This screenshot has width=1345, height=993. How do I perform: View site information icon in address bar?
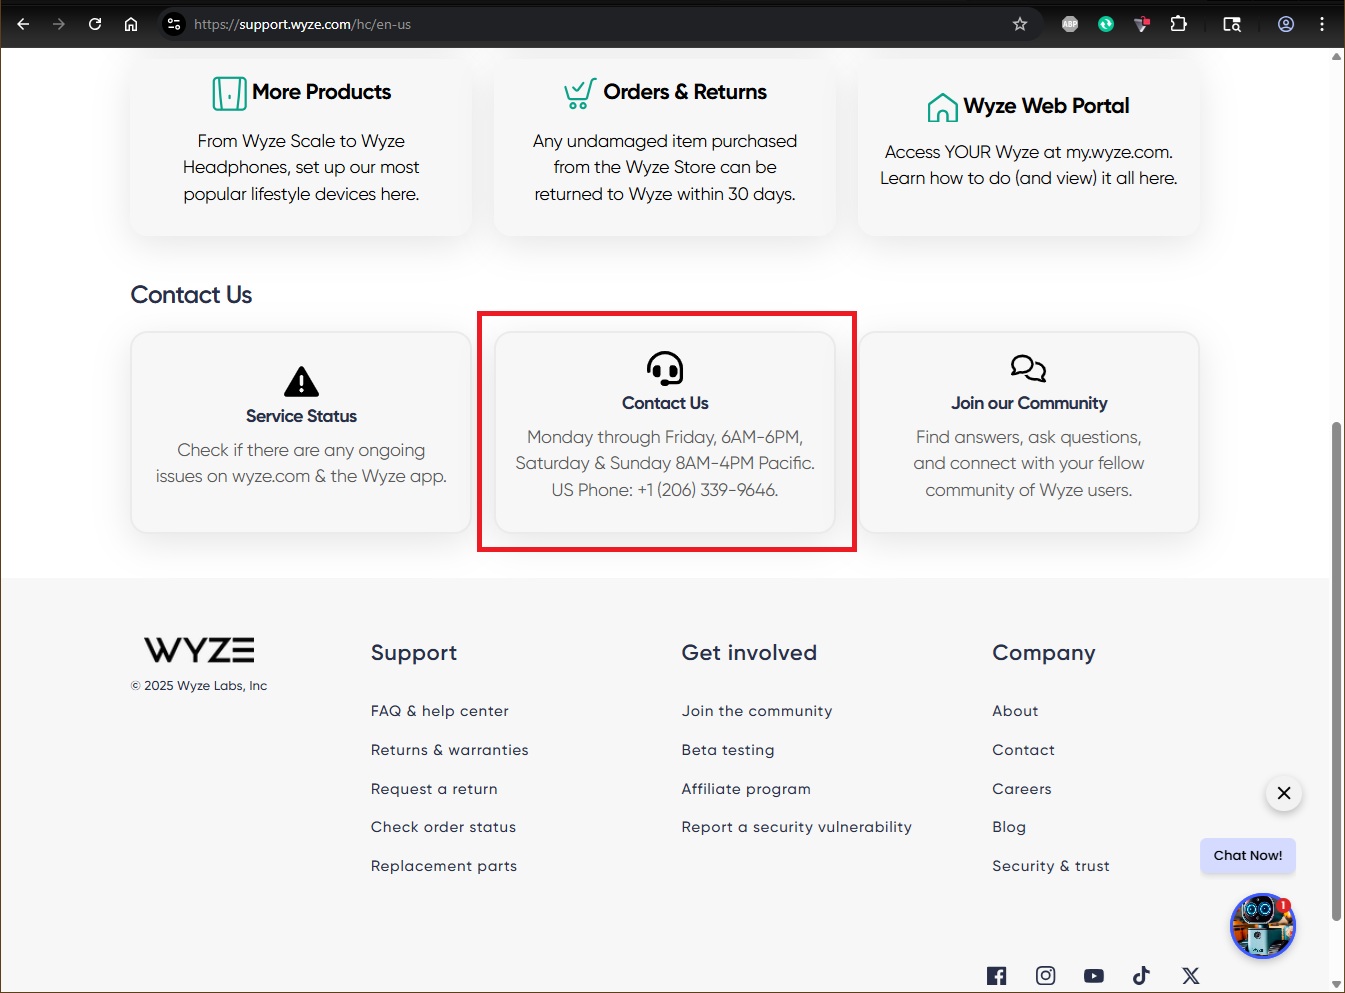(174, 24)
